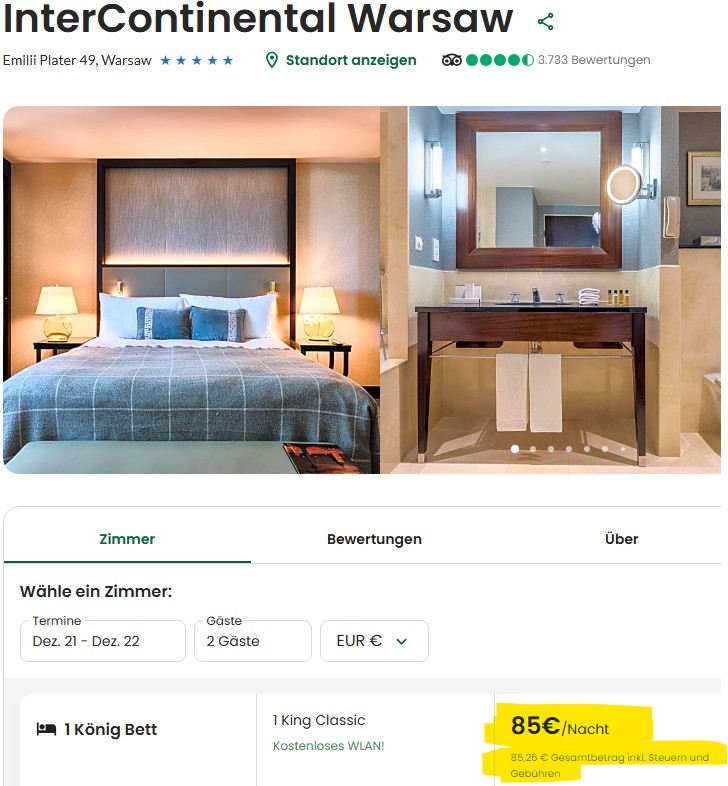Select the first carousel dot indicator
This screenshot has width=728, height=786.
pos(515,449)
